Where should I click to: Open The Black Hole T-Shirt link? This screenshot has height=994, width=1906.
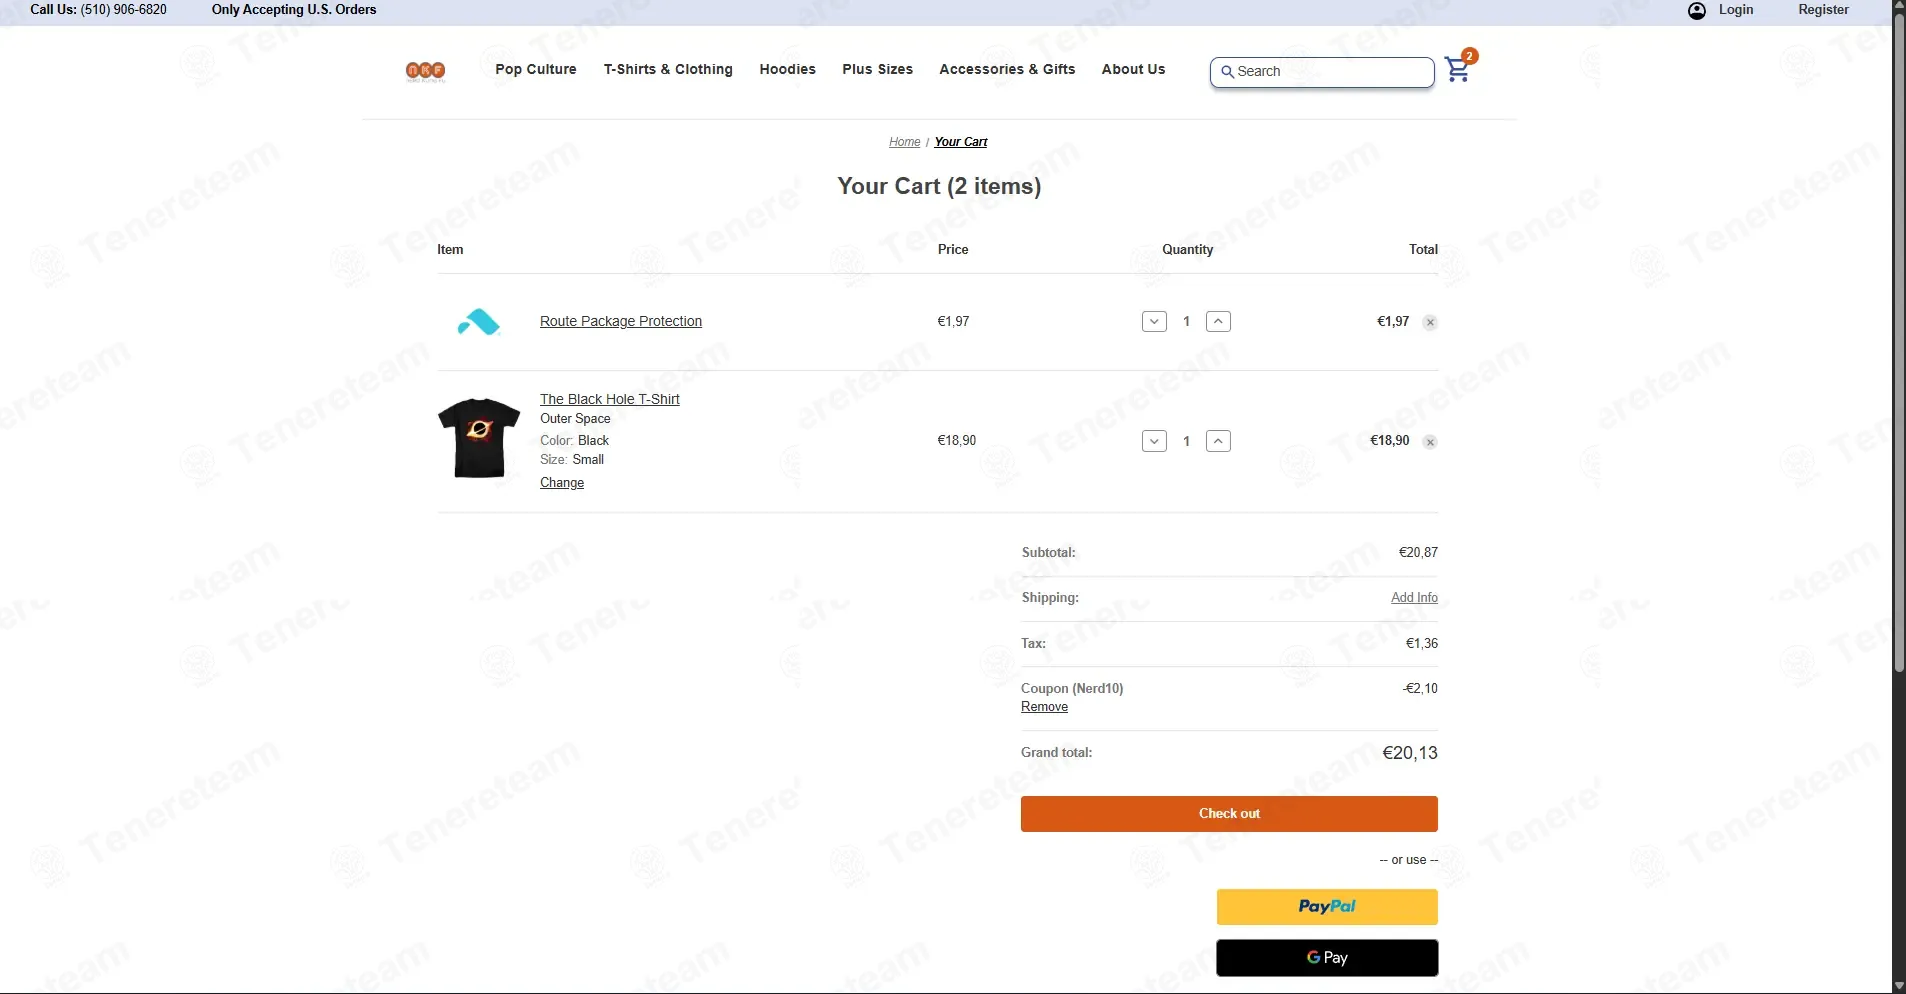click(610, 399)
